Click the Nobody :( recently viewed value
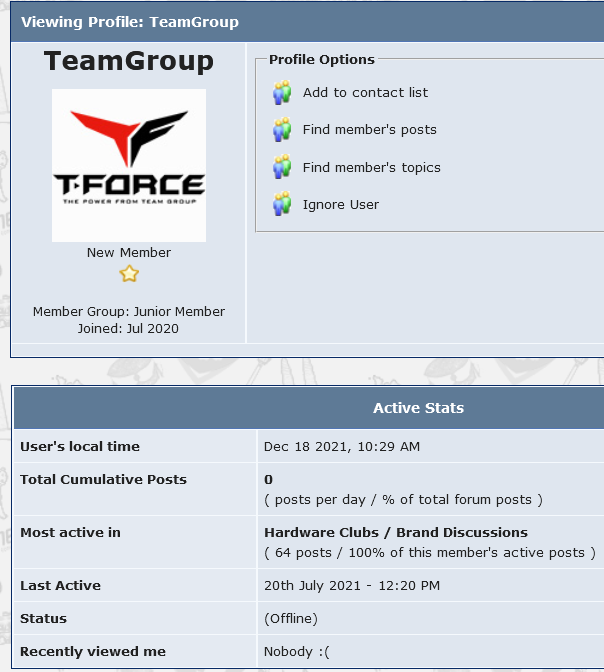The height and width of the screenshot is (672, 604). point(296,652)
